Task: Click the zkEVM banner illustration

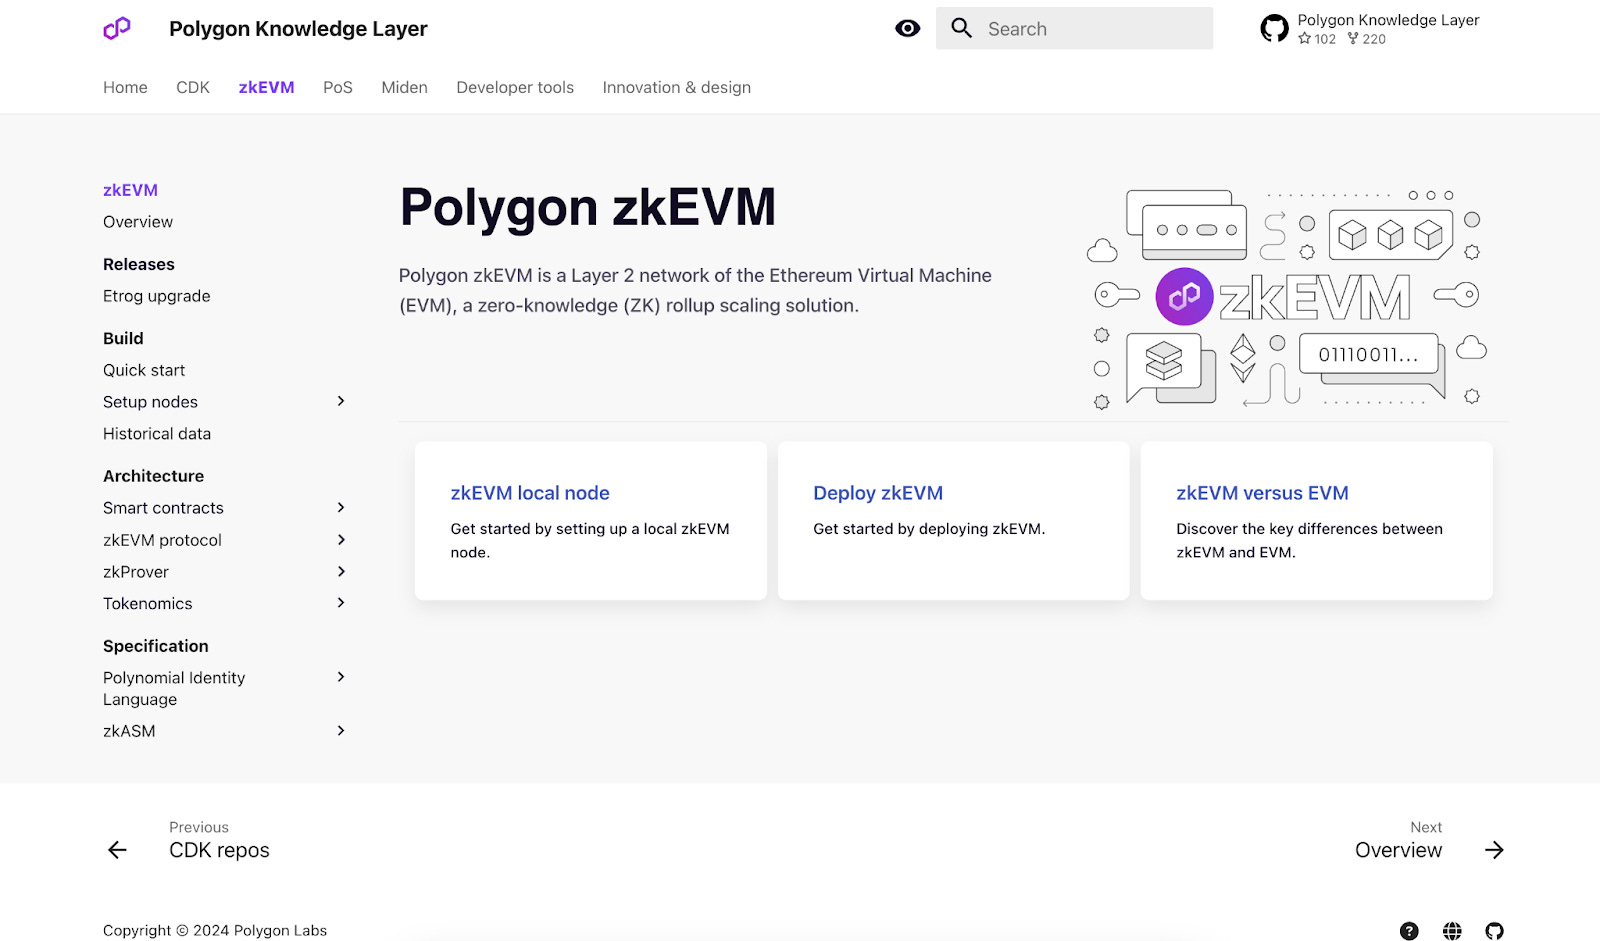Action: (1287, 298)
